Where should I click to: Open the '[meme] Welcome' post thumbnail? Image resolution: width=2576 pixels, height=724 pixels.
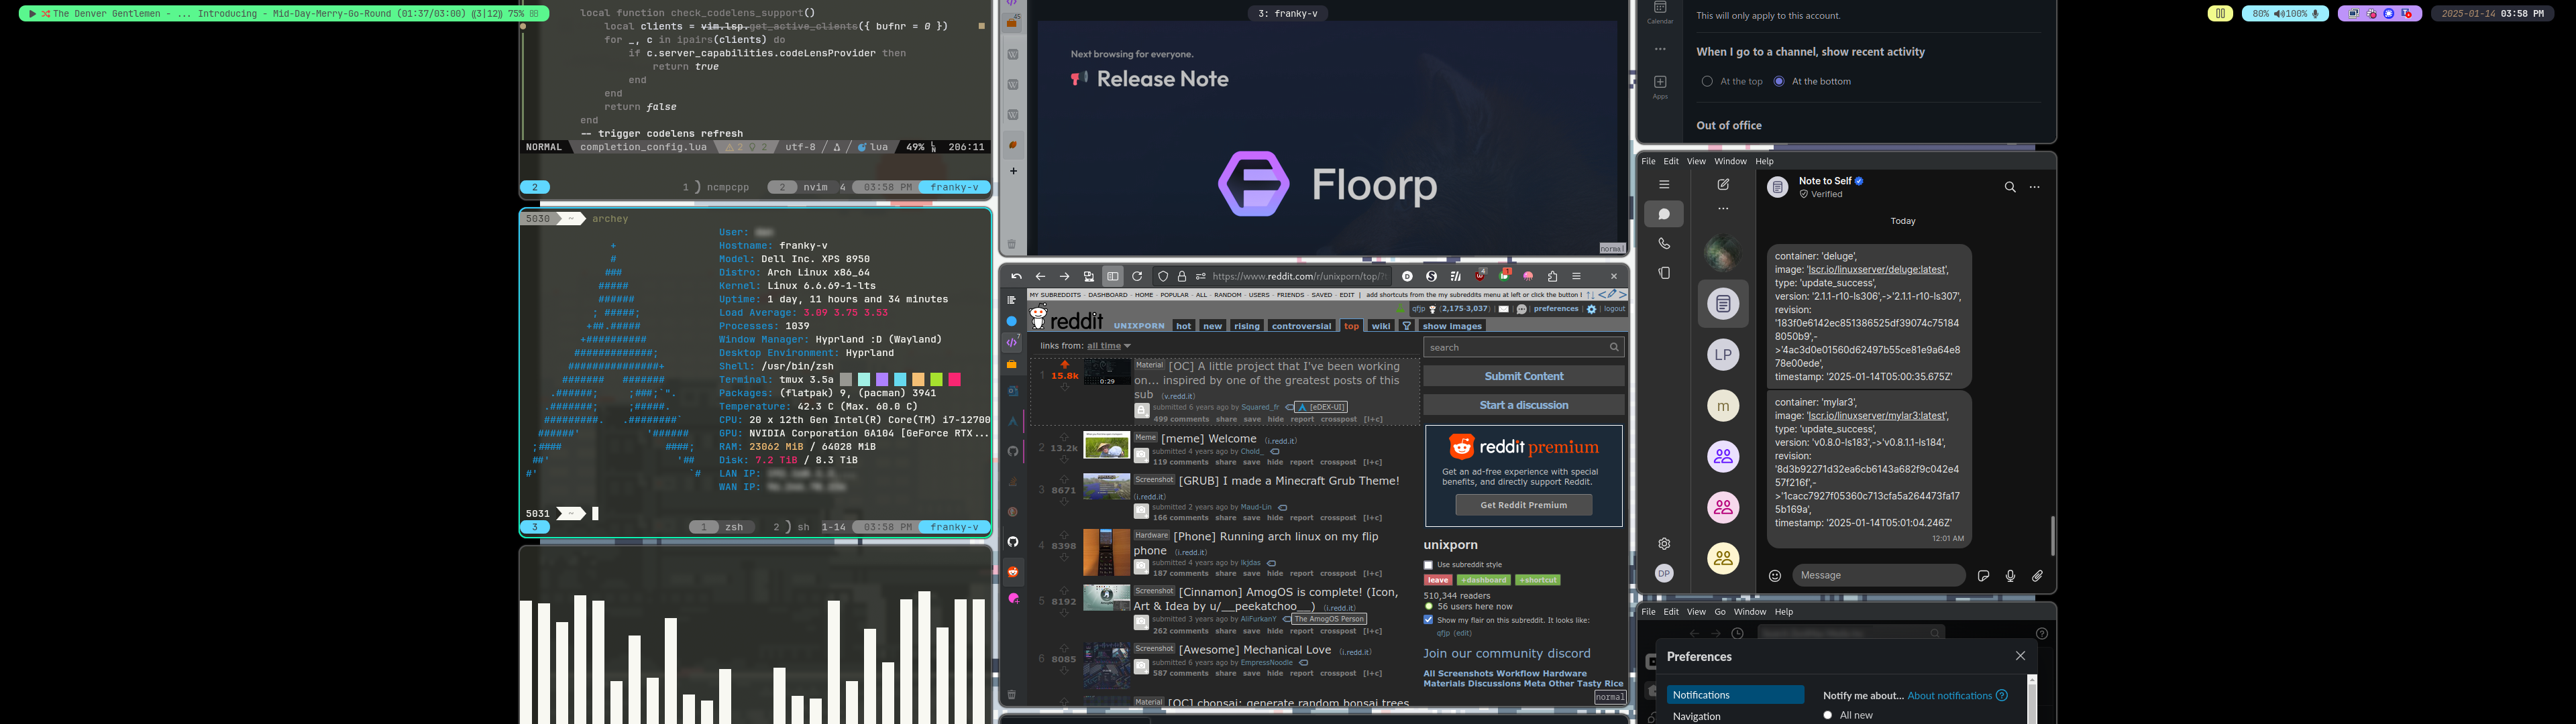1106,445
